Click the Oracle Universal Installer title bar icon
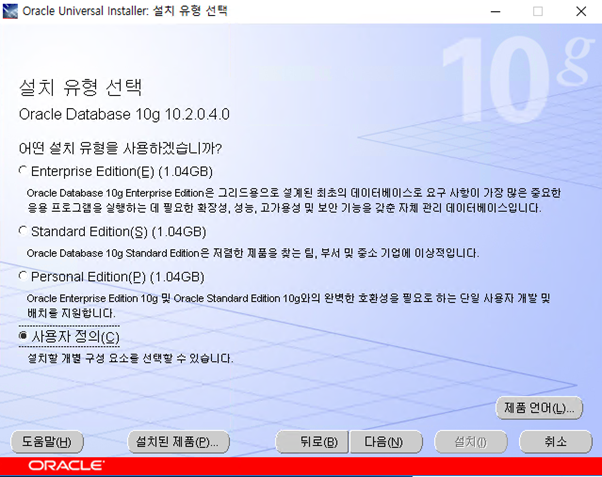Image resolution: width=602 pixels, height=477 pixels. (x=10, y=11)
